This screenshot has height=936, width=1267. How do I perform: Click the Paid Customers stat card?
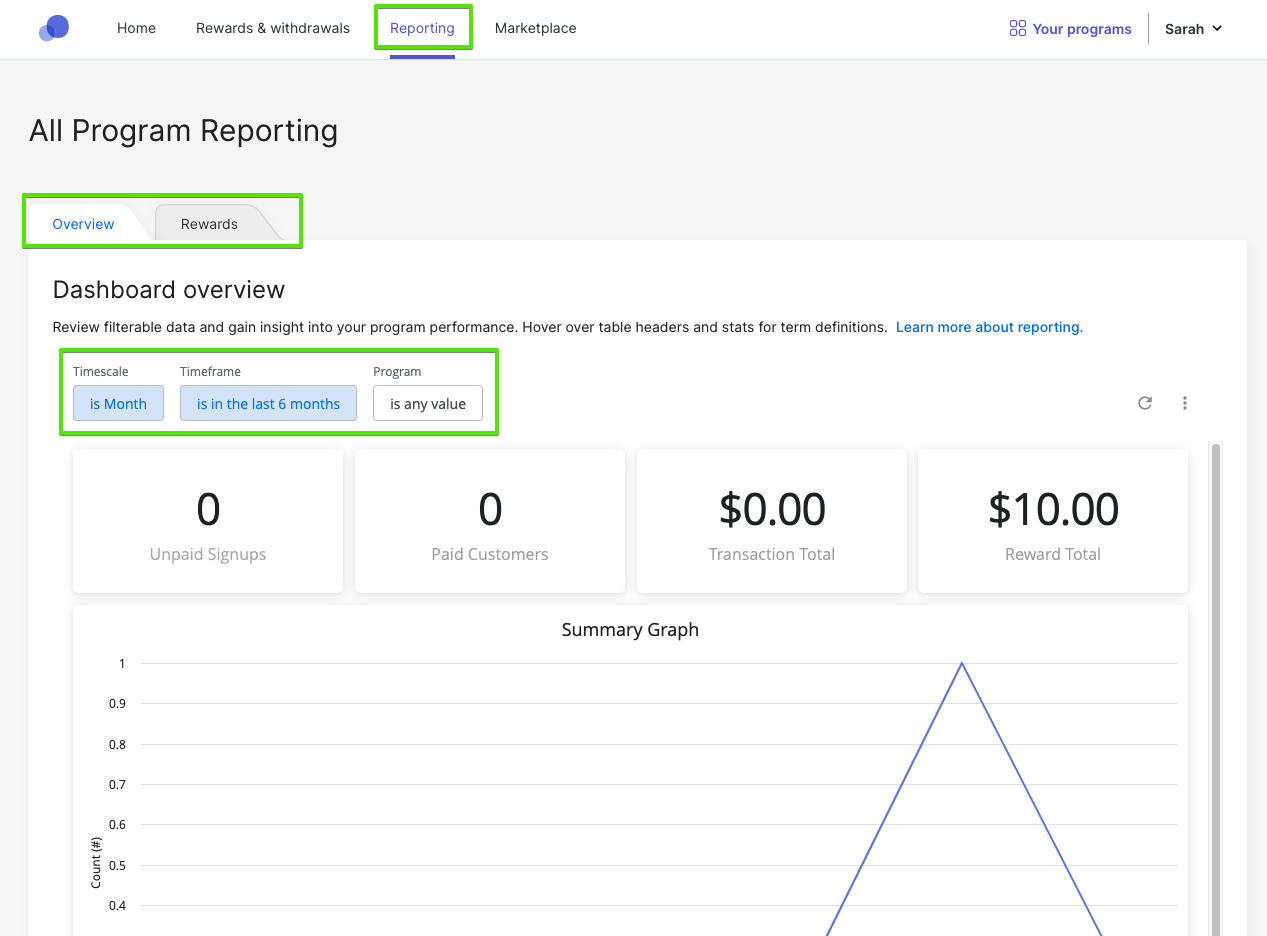490,521
